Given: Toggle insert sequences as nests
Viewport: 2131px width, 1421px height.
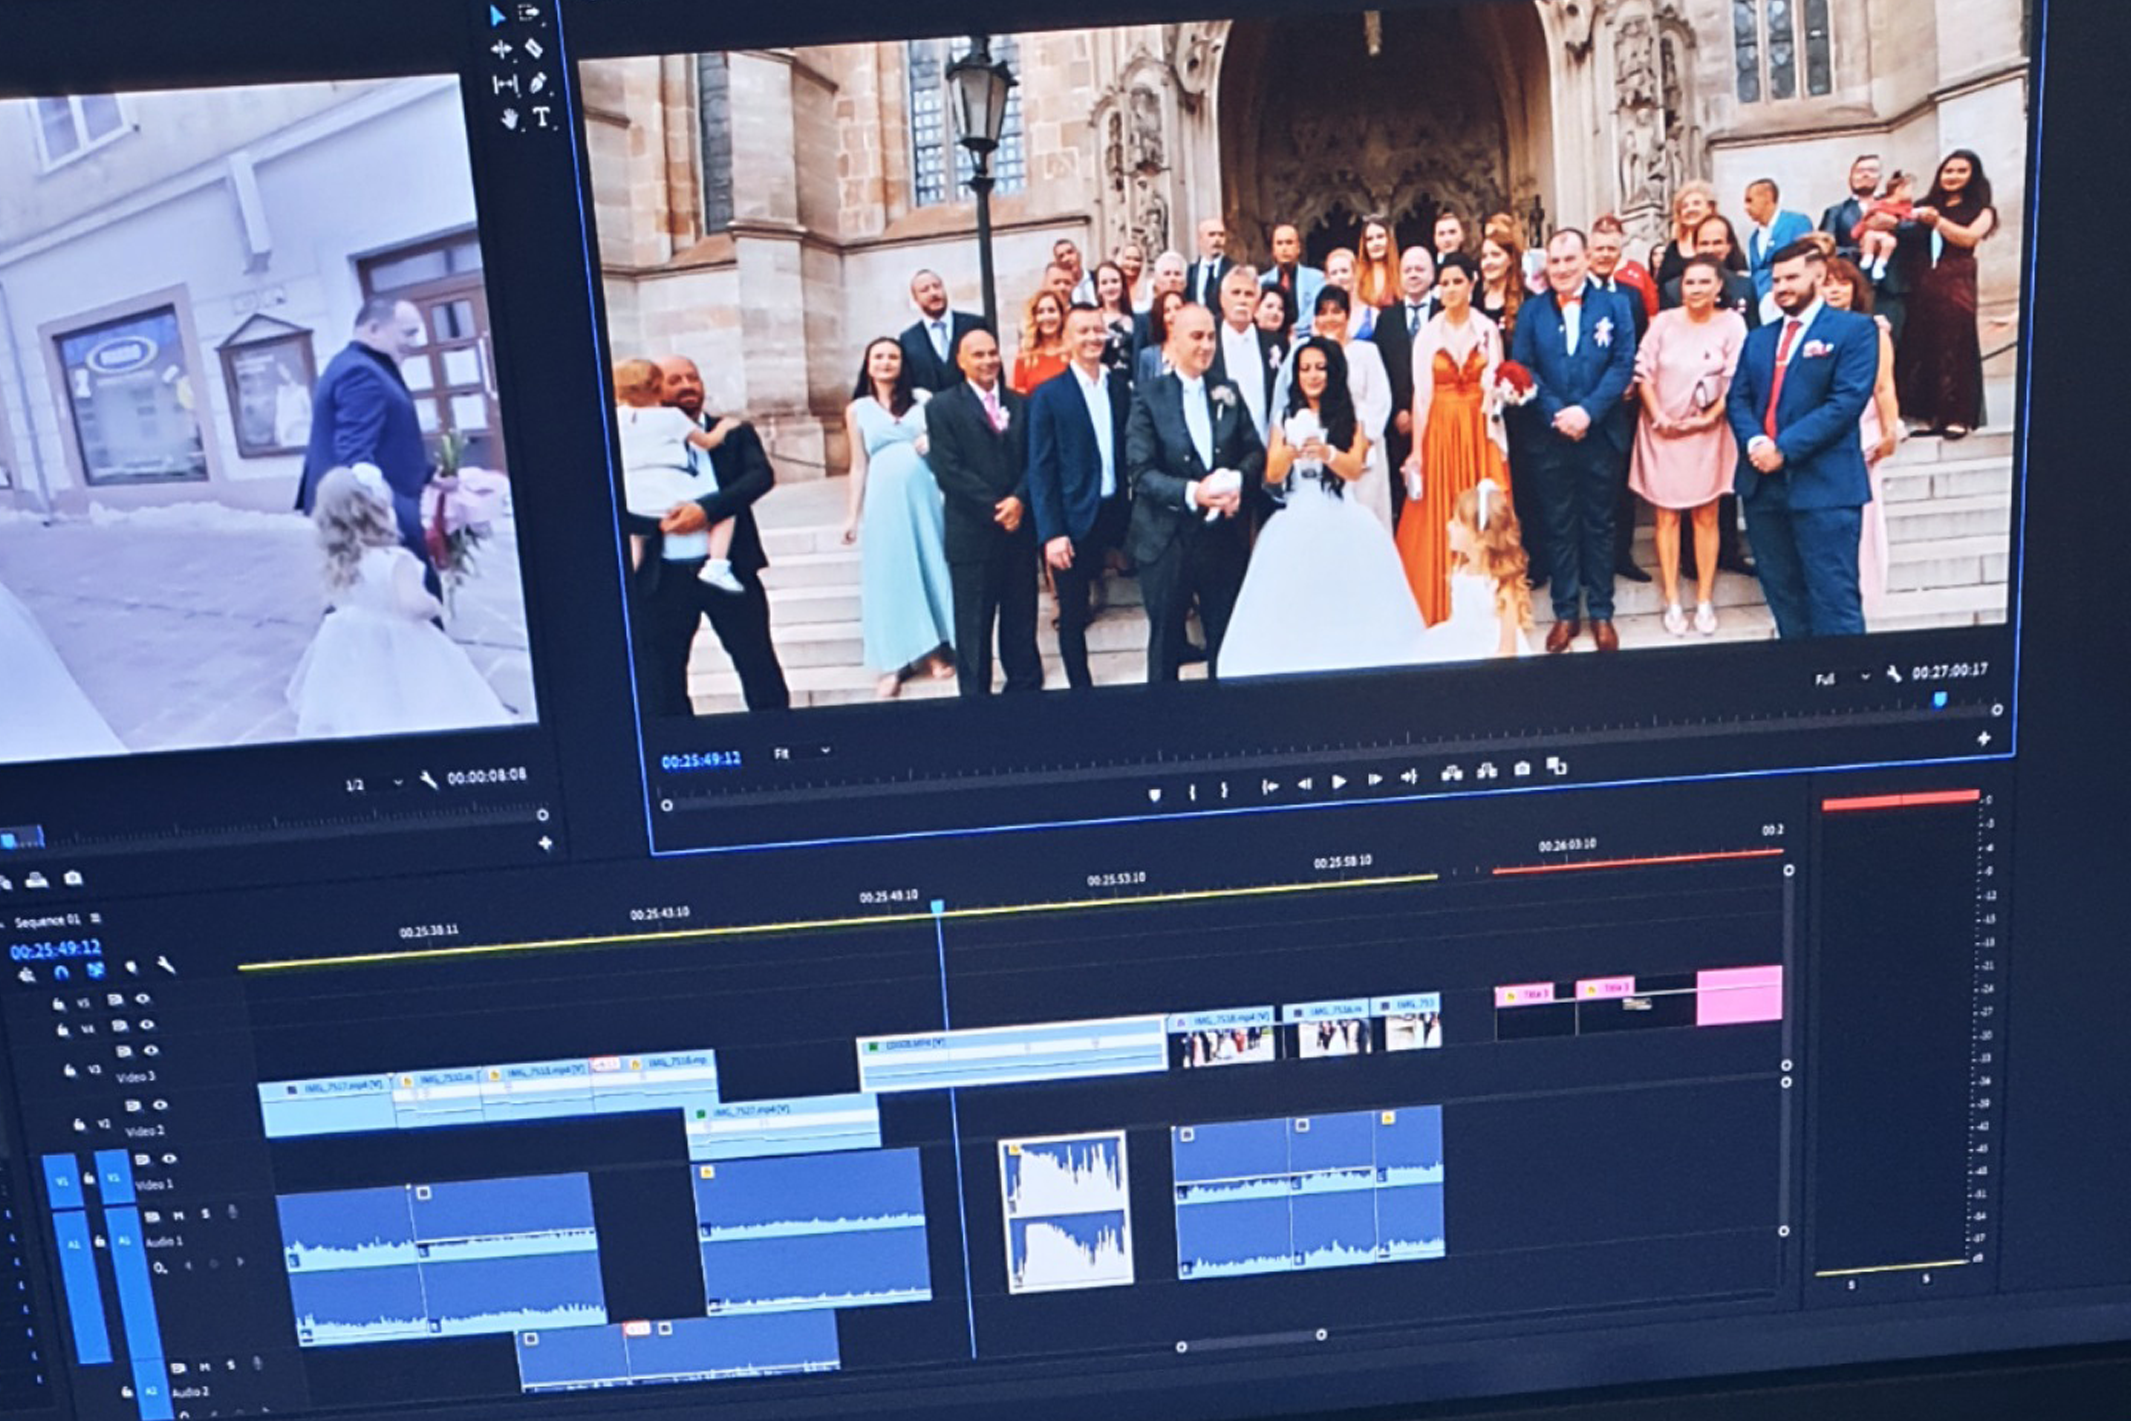Looking at the screenshot, I should [27, 974].
